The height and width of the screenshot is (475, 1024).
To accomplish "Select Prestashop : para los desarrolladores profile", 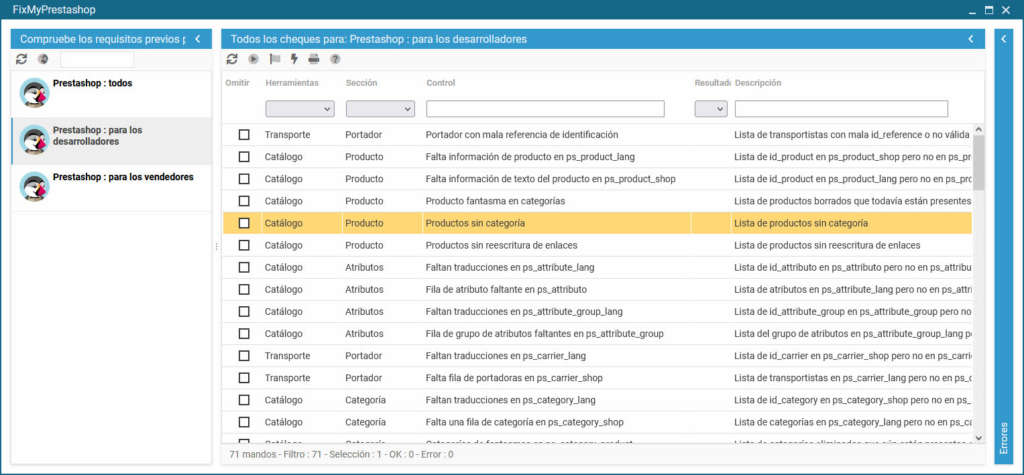I will click(x=112, y=141).
